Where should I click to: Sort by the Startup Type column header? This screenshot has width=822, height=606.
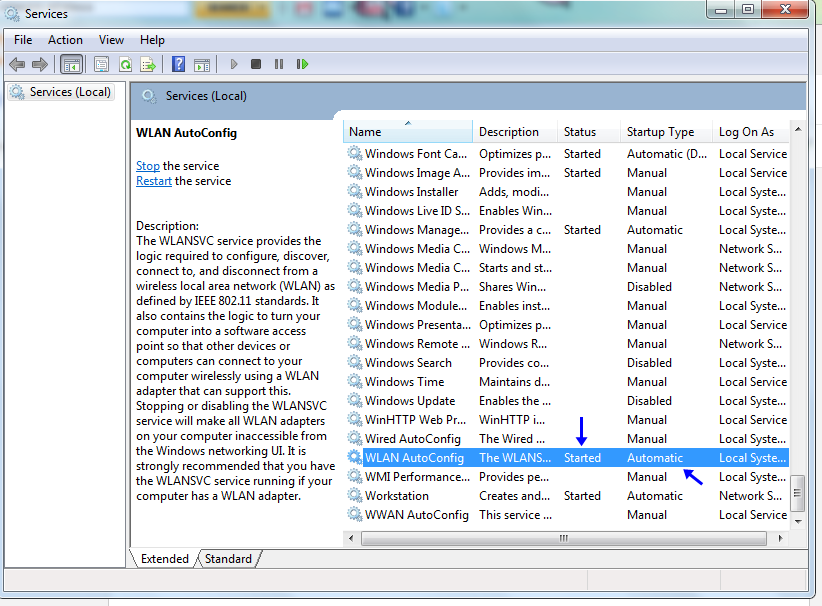pos(666,132)
